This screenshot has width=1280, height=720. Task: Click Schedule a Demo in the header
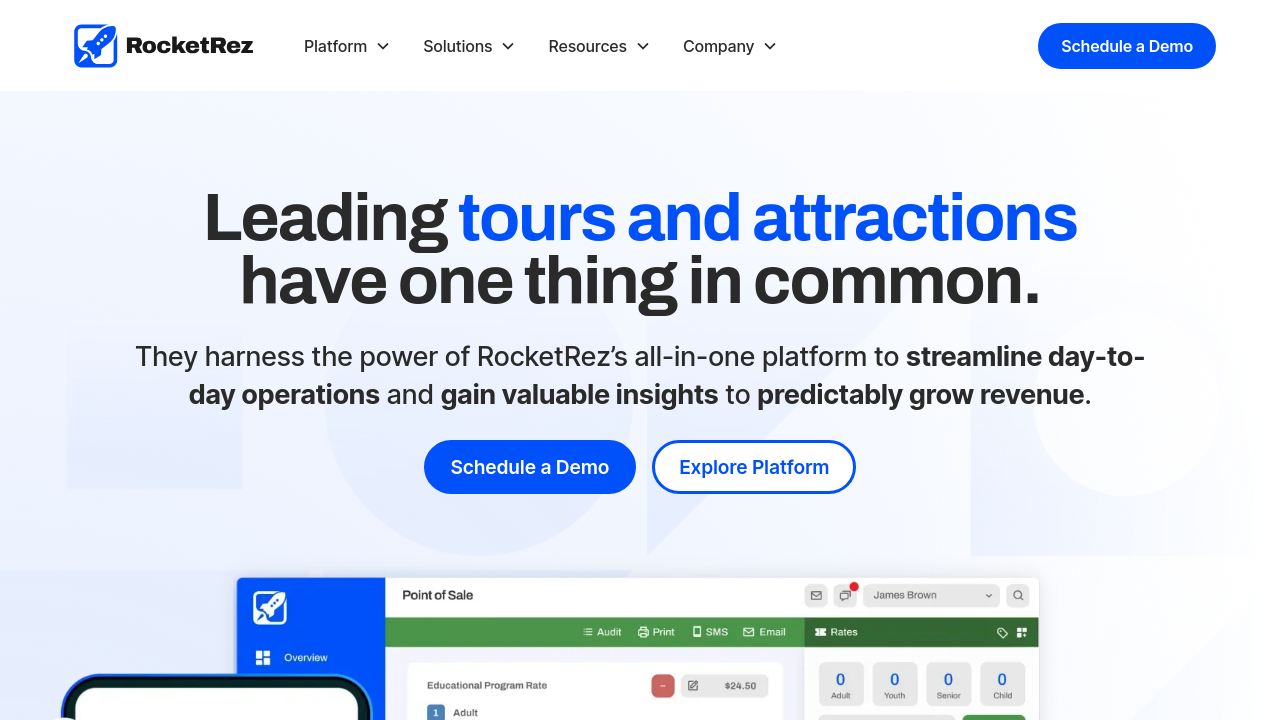click(x=1126, y=46)
